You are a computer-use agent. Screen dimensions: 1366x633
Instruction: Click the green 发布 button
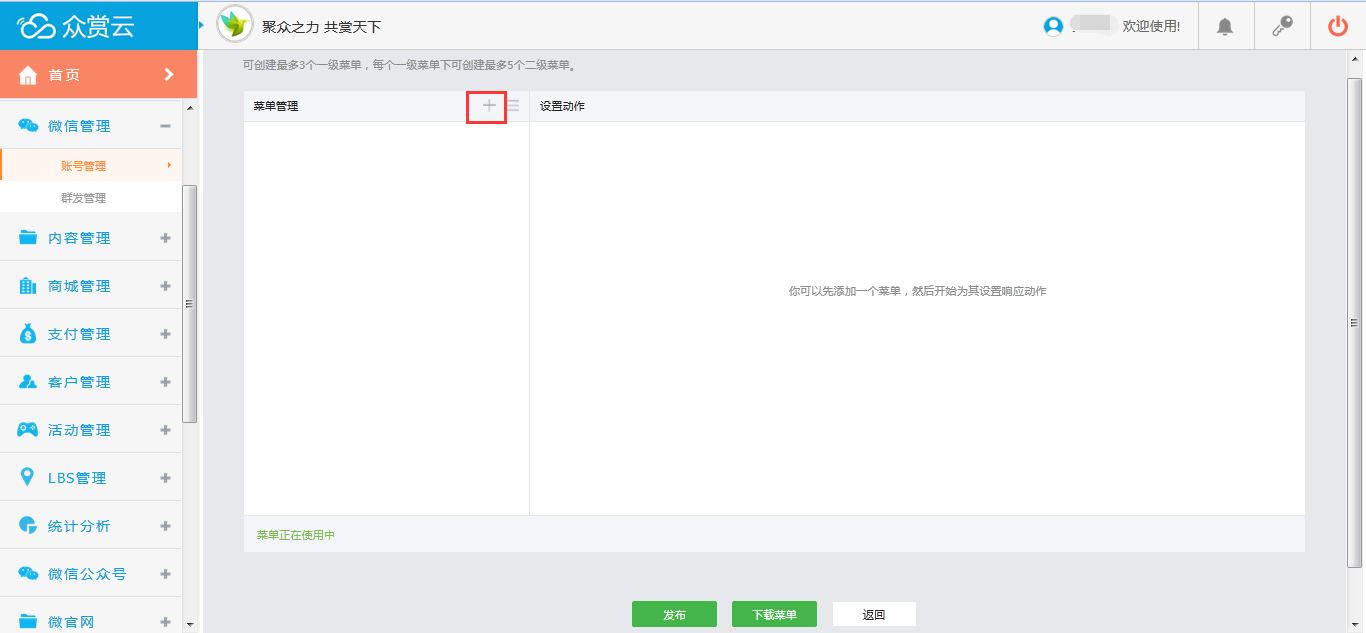pyautogui.click(x=674, y=614)
